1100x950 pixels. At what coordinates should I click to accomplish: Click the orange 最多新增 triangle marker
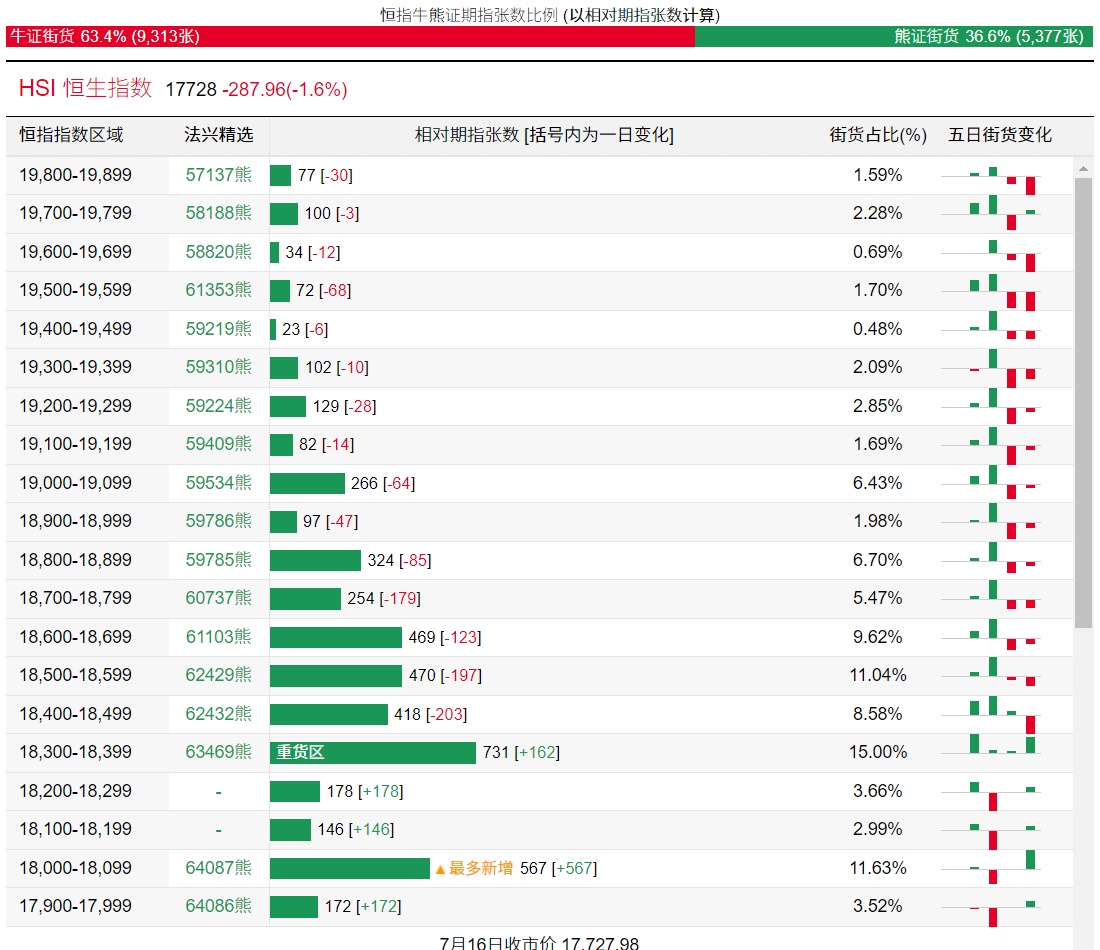(440, 869)
